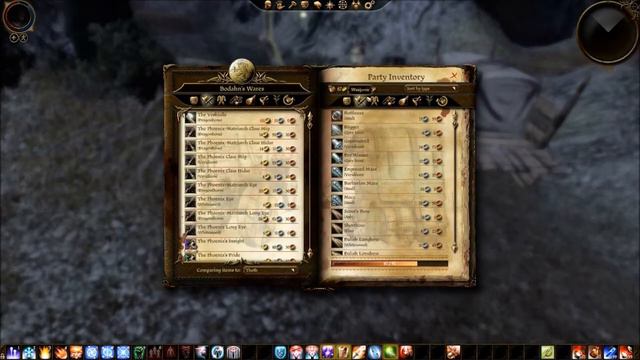Viewport: 640px width, 360px height.
Task: Select armor filter in Bodahn's Wares
Action: (x=221, y=100)
